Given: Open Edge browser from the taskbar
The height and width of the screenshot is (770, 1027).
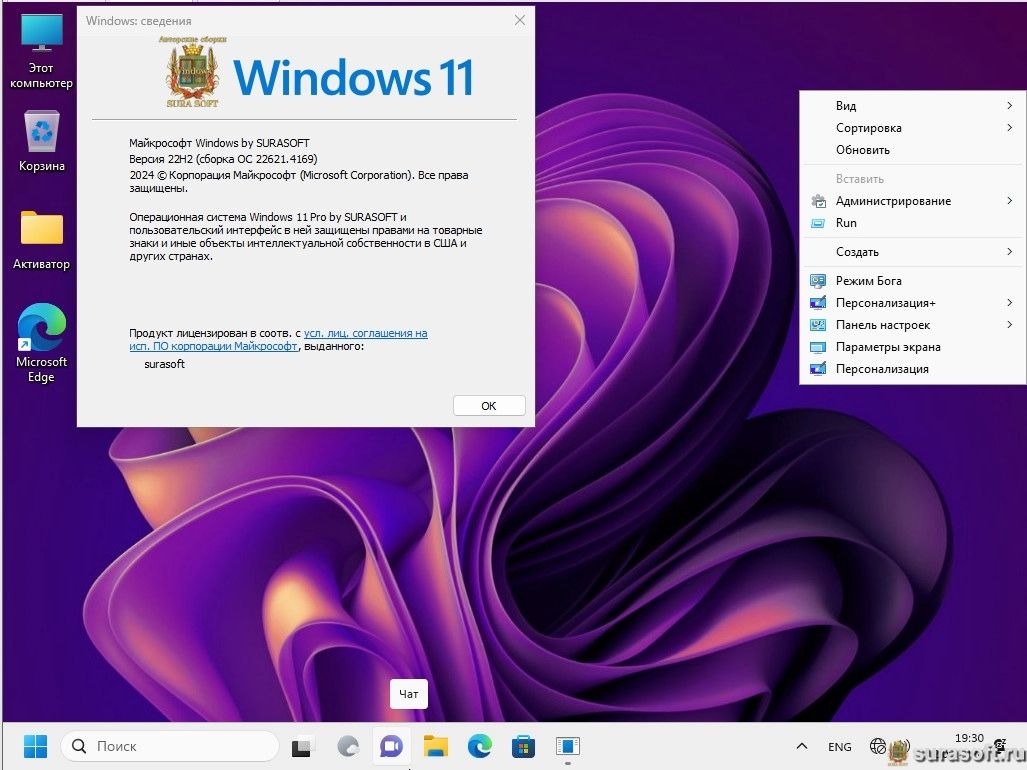Looking at the screenshot, I should (x=480, y=746).
